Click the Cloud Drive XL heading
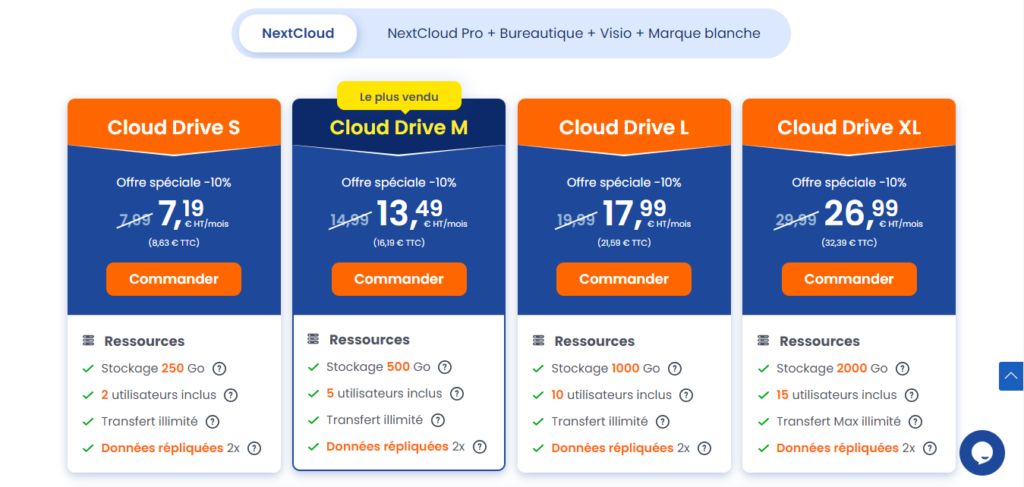Screen dimensions: 1024x487 coord(849,127)
